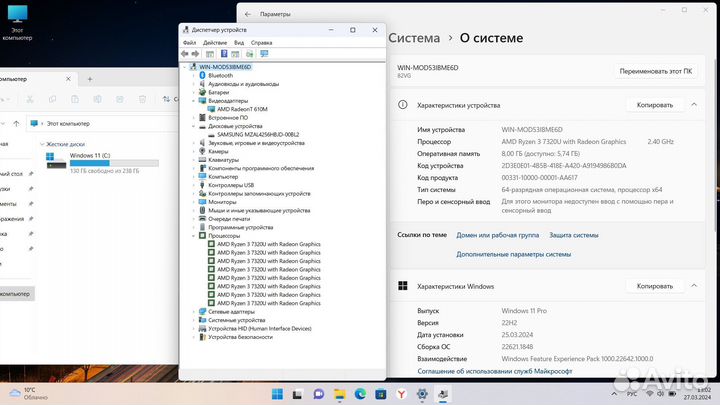Viewport: 720px width, 405px height.
Task: Open Дополнительные параметры системы link
Action: pyautogui.click(x=513, y=254)
